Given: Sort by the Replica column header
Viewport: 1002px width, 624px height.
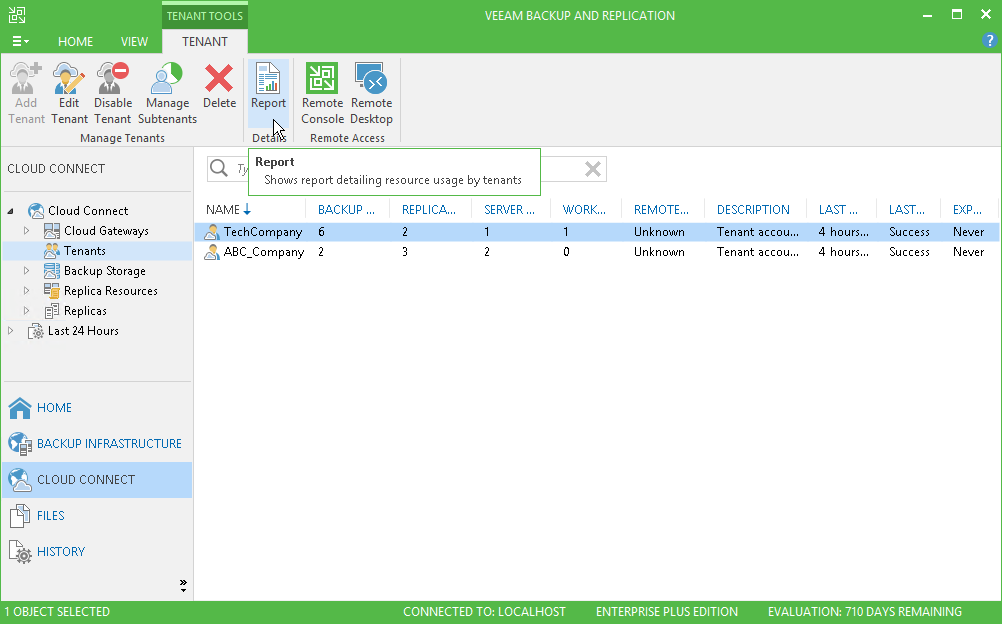Looking at the screenshot, I should (429, 210).
